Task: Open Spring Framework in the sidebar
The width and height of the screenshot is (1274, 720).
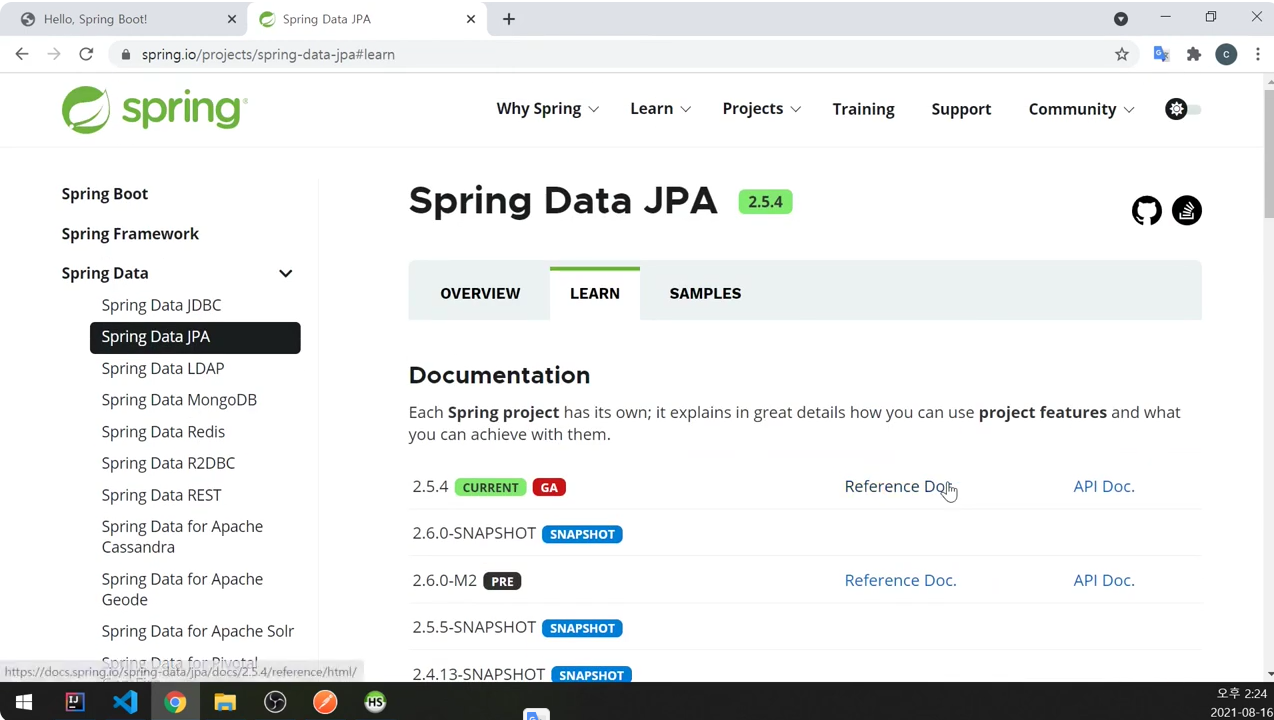Action: 130,234
